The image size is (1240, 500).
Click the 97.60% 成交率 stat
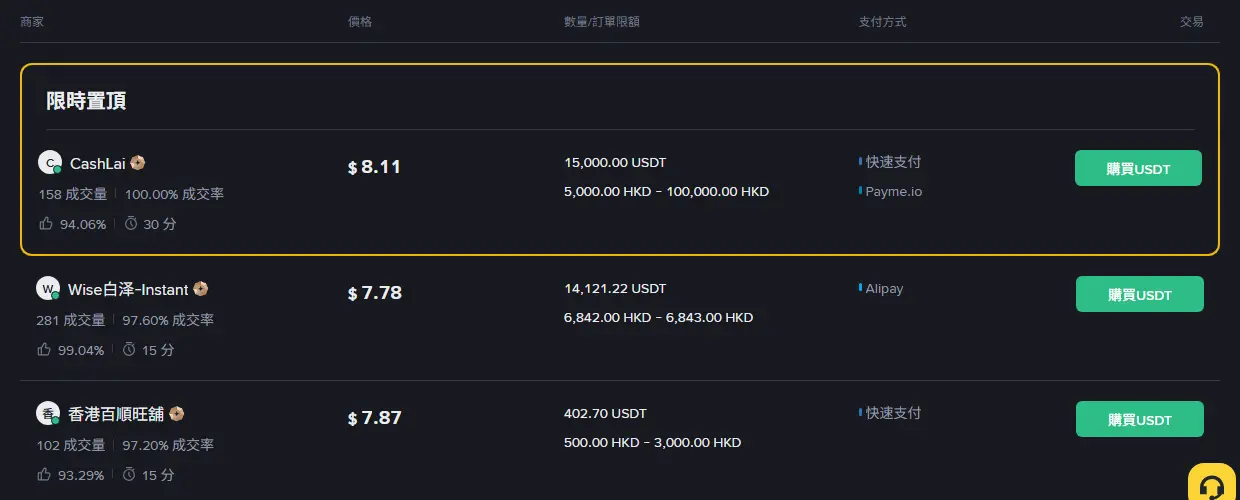[169, 320]
